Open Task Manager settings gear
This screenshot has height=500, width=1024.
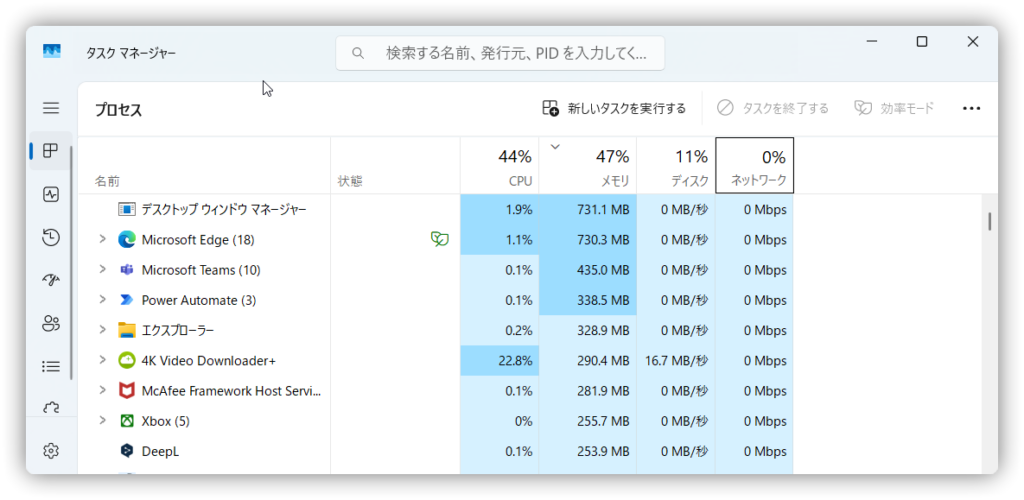(x=51, y=451)
